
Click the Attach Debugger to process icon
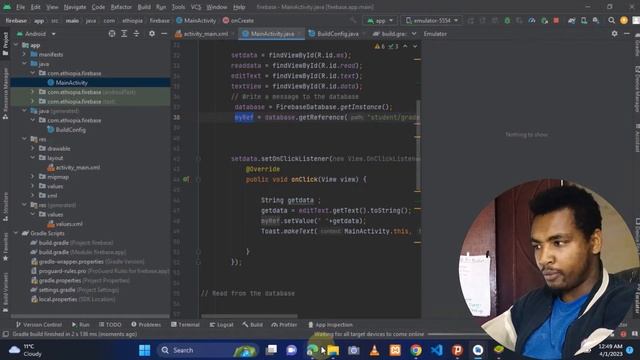(x=544, y=20)
